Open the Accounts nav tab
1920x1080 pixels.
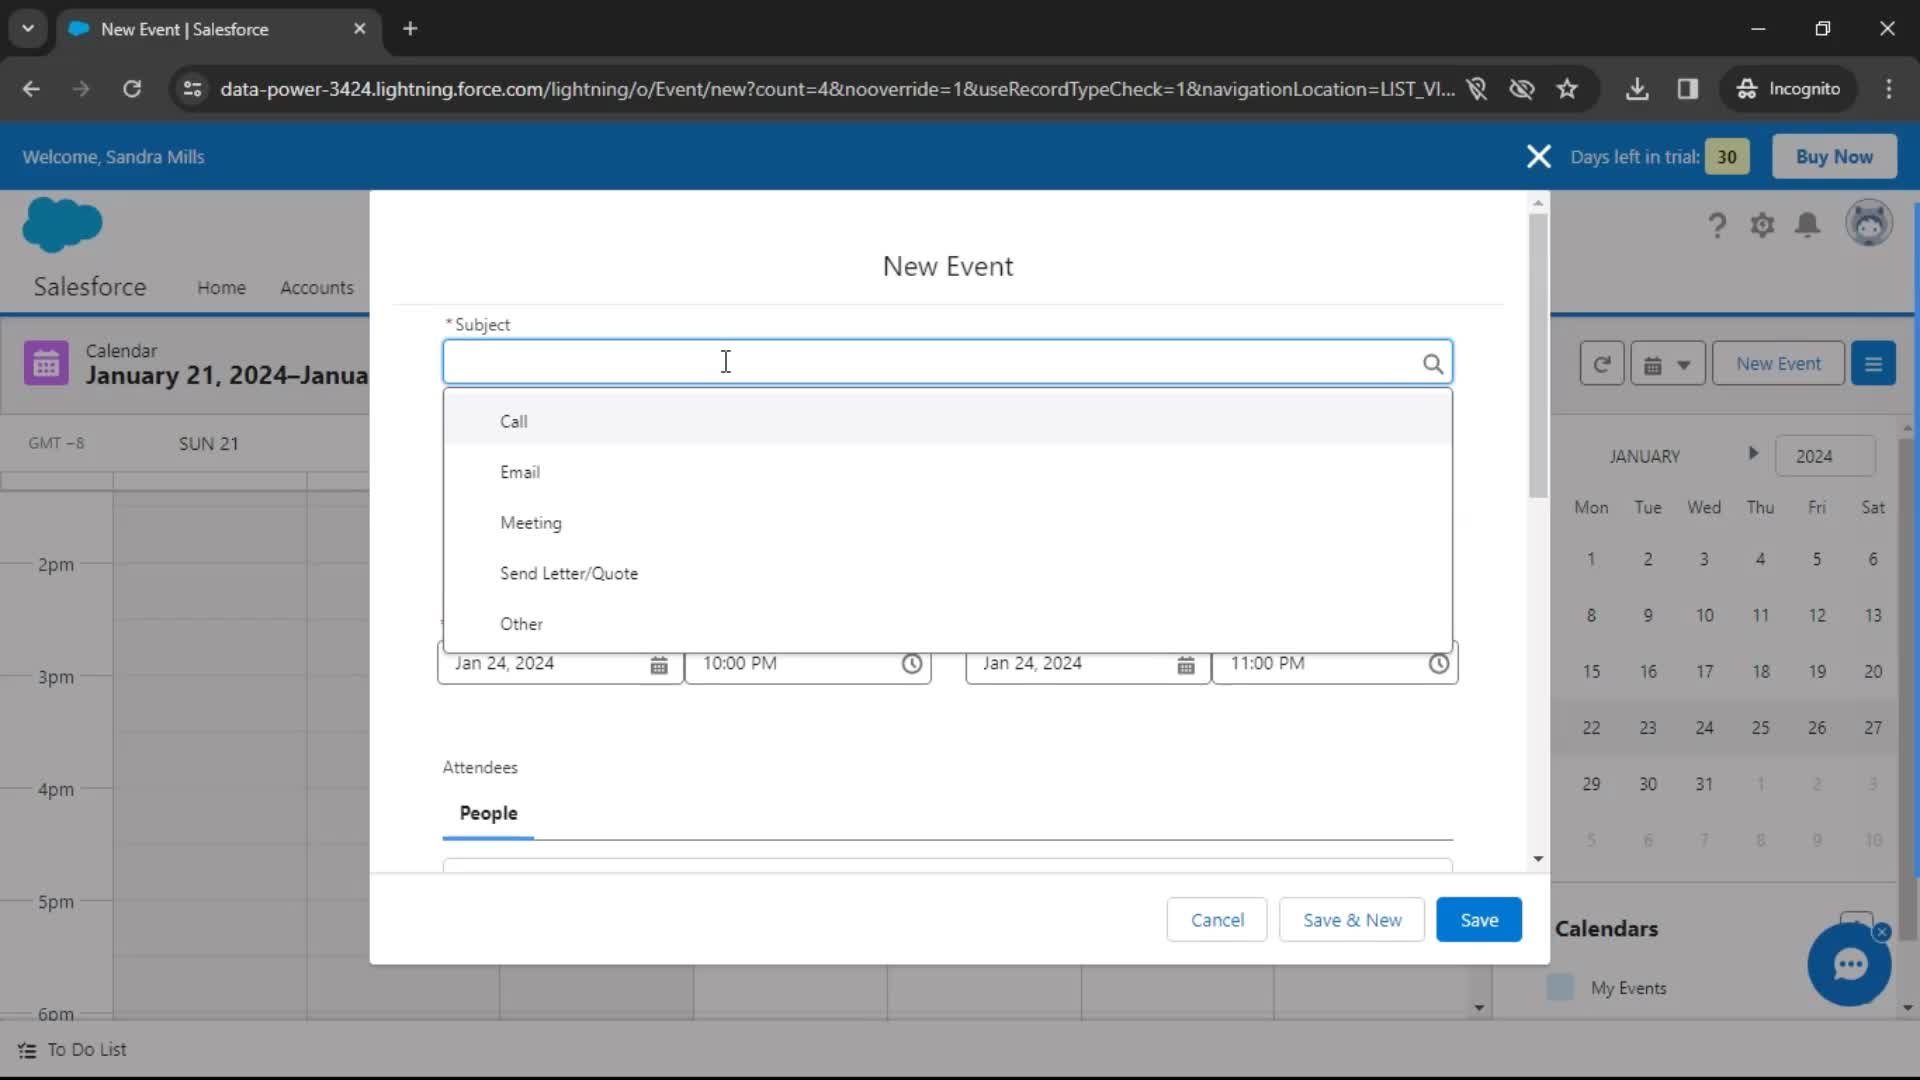click(316, 288)
